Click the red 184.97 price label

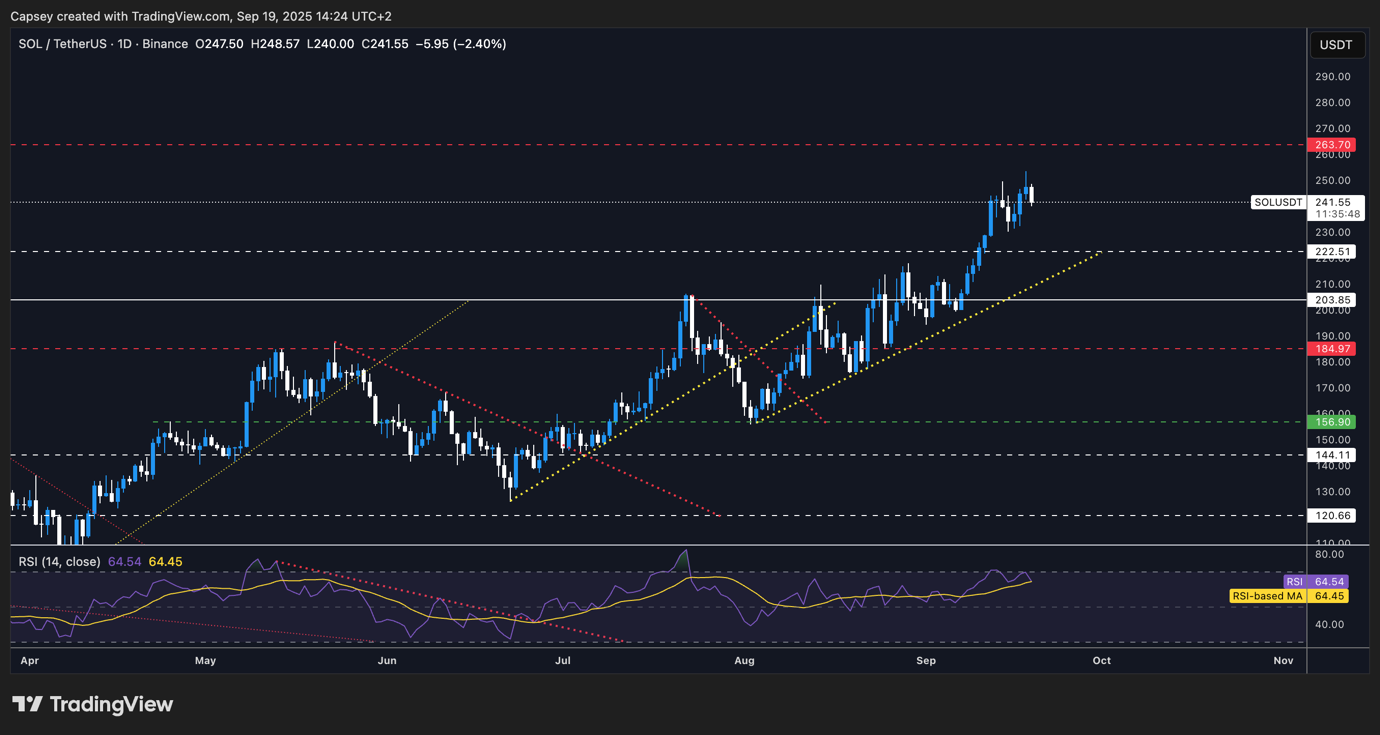tap(1331, 349)
